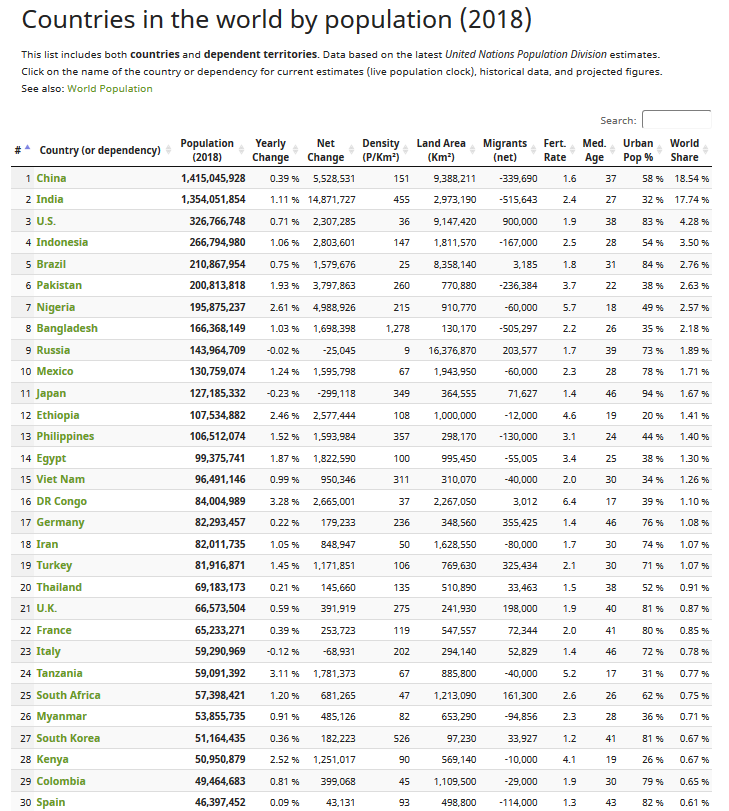Open the South Africa country link
The image size is (729, 811).
point(68,695)
